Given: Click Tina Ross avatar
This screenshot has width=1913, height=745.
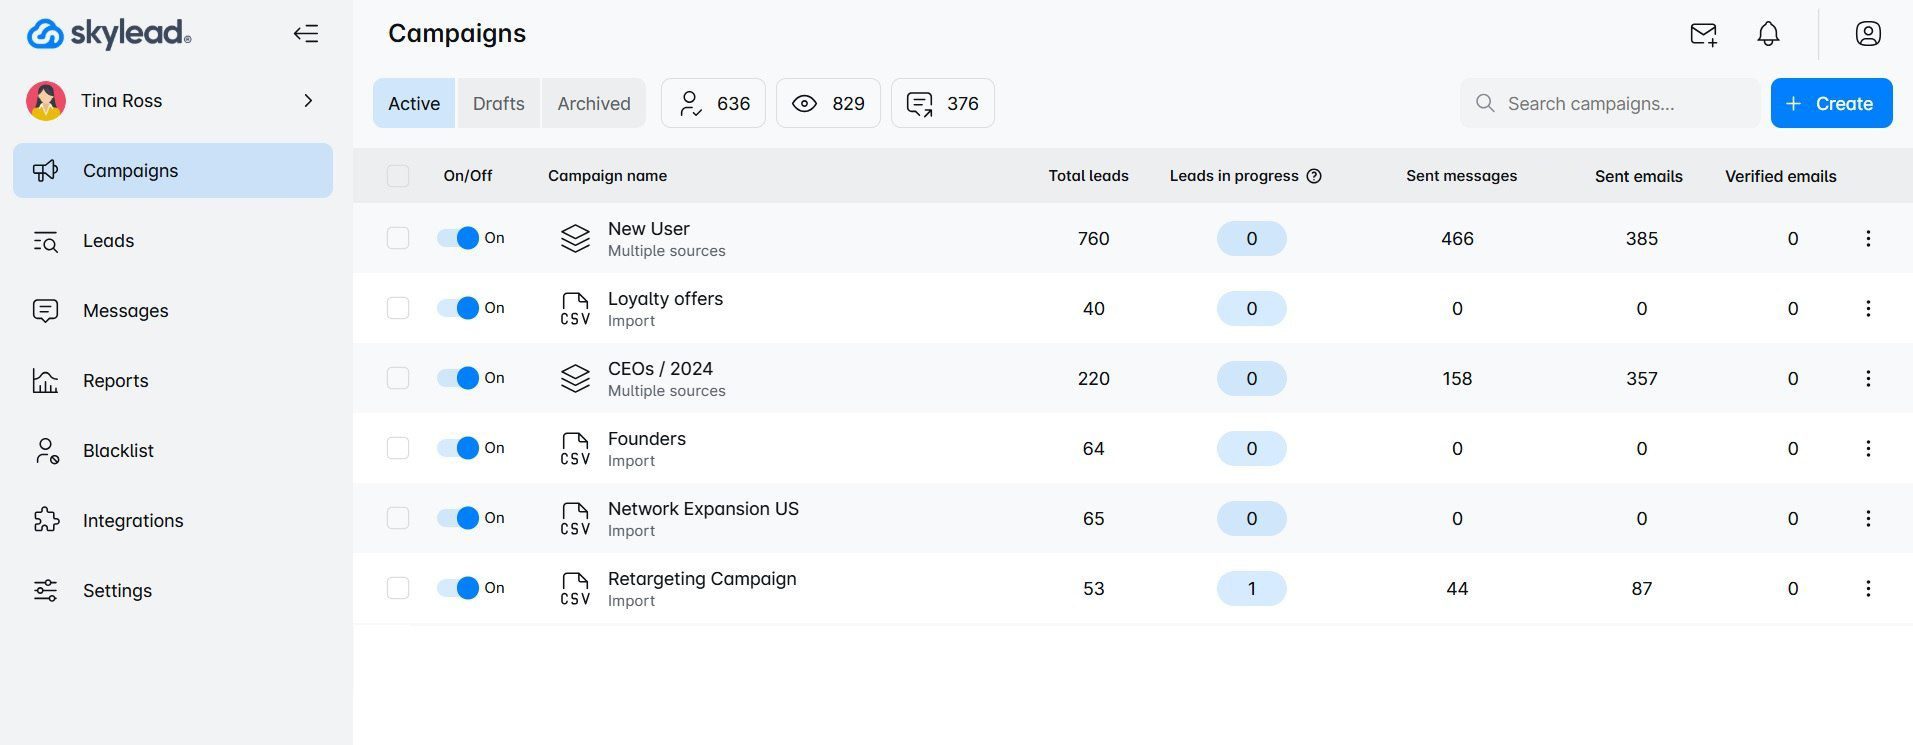Looking at the screenshot, I should (x=46, y=101).
